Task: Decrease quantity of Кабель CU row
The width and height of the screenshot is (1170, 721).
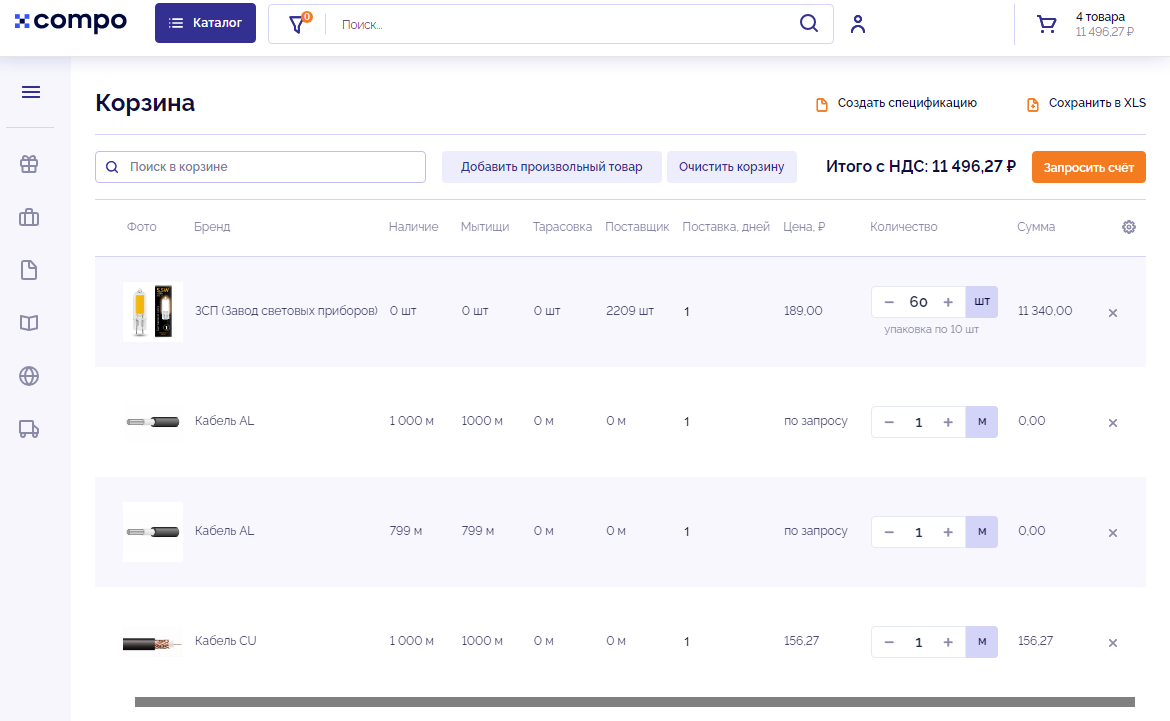Action: (889, 643)
